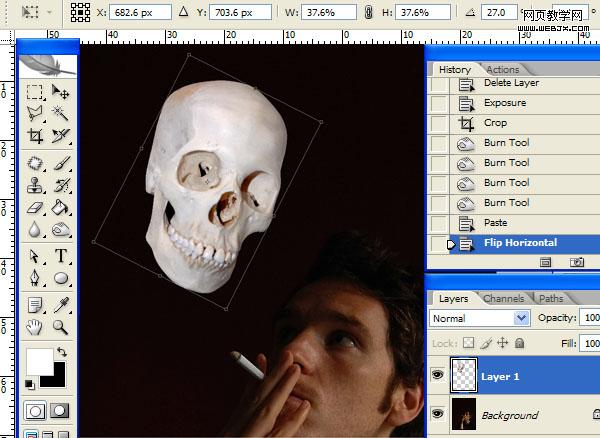Toggle the maintain aspect ratio chain link
This screenshot has height=438, width=600.
[x=368, y=13]
